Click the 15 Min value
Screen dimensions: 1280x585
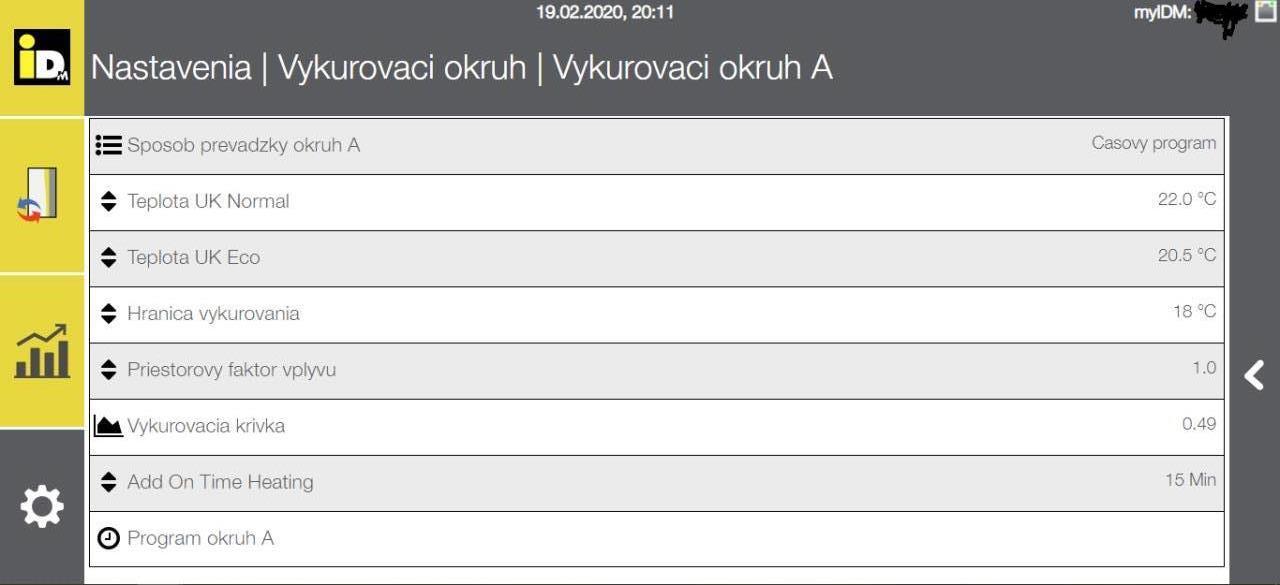click(x=1191, y=480)
